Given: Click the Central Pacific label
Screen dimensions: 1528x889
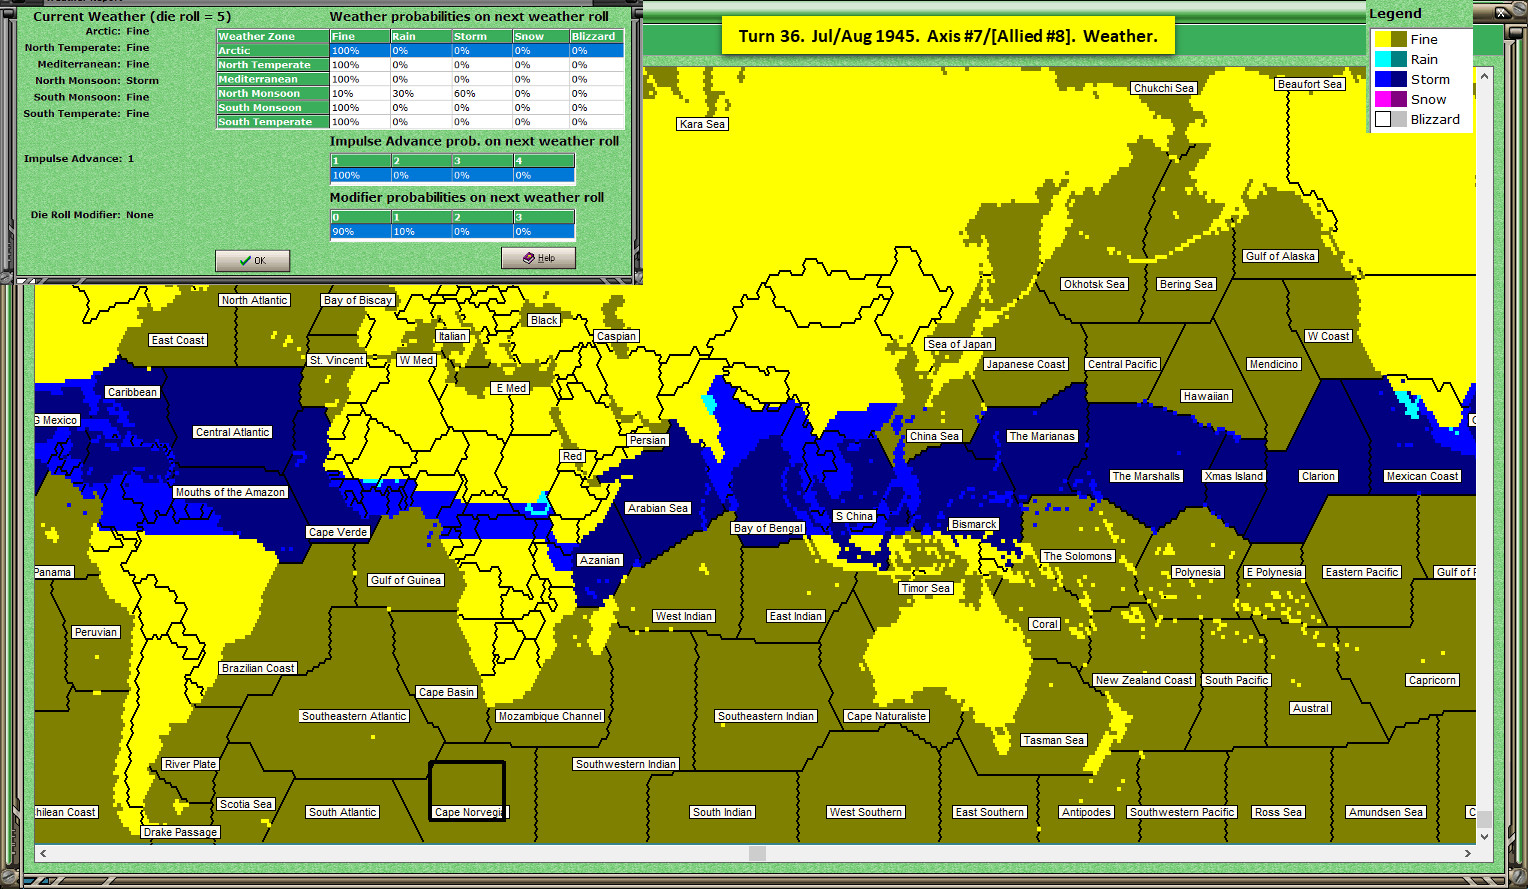Looking at the screenshot, I should pyautogui.click(x=1123, y=364).
